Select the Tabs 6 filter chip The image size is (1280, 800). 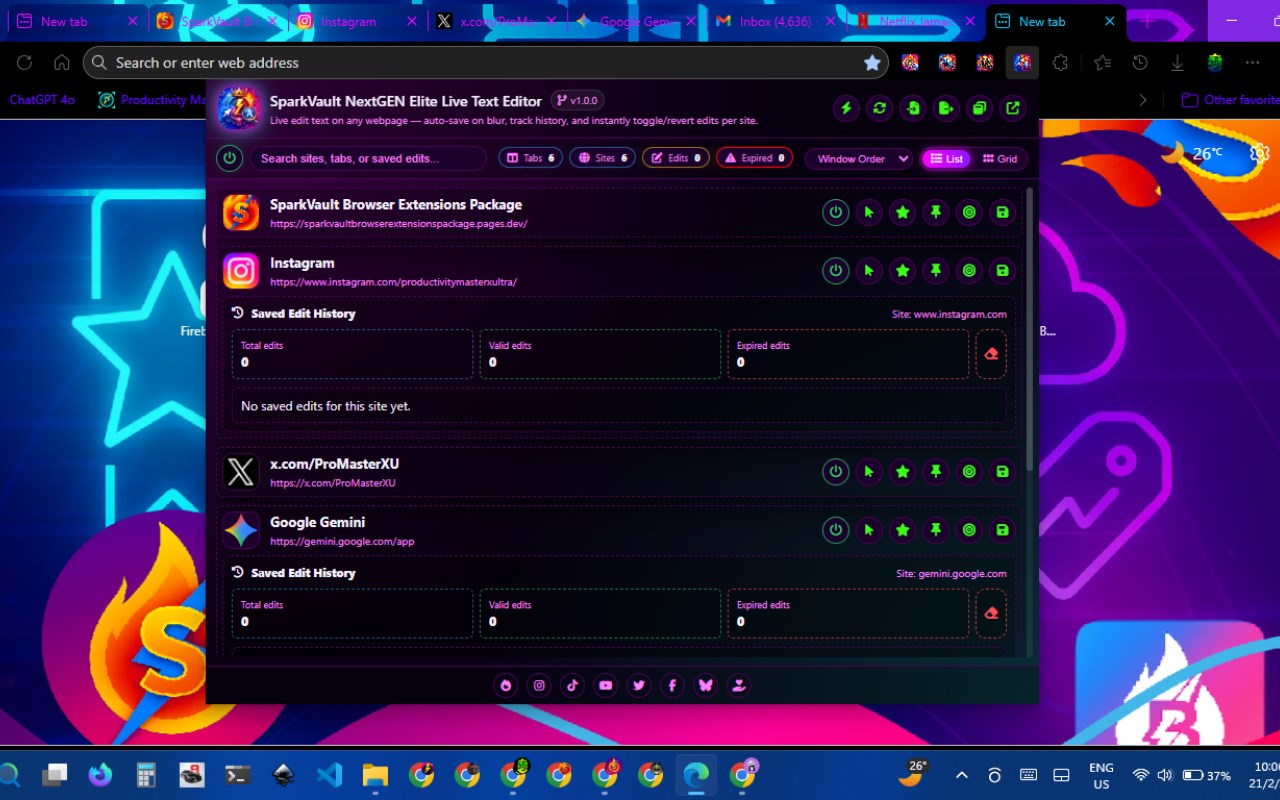[530, 158]
